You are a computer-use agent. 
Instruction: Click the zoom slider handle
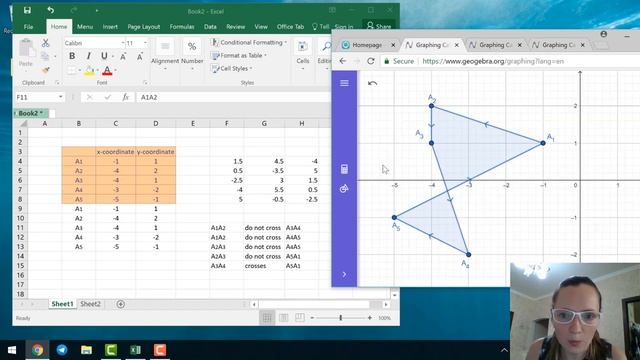(340, 318)
